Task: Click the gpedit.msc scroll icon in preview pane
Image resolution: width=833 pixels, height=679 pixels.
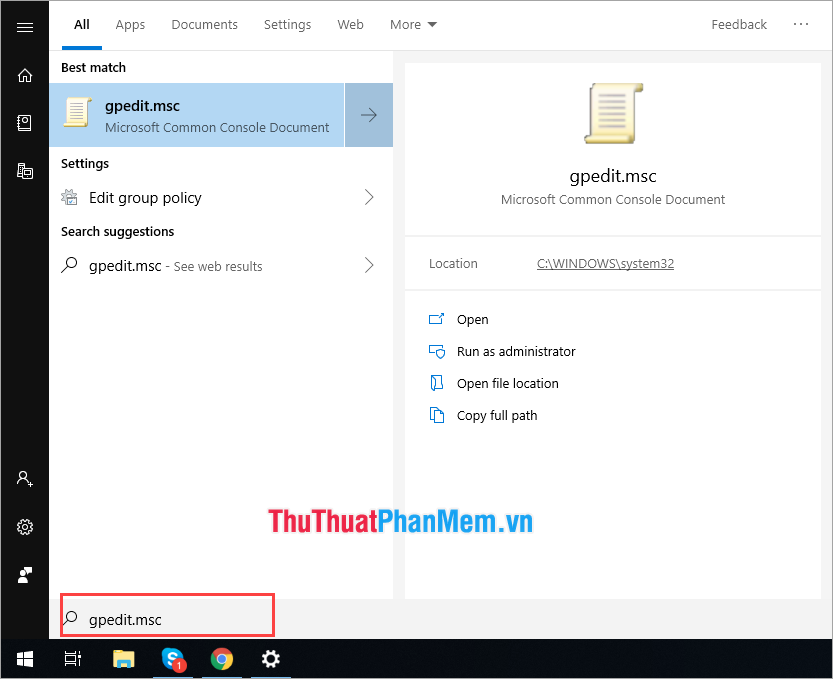Action: pyautogui.click(x=612, y=113)
